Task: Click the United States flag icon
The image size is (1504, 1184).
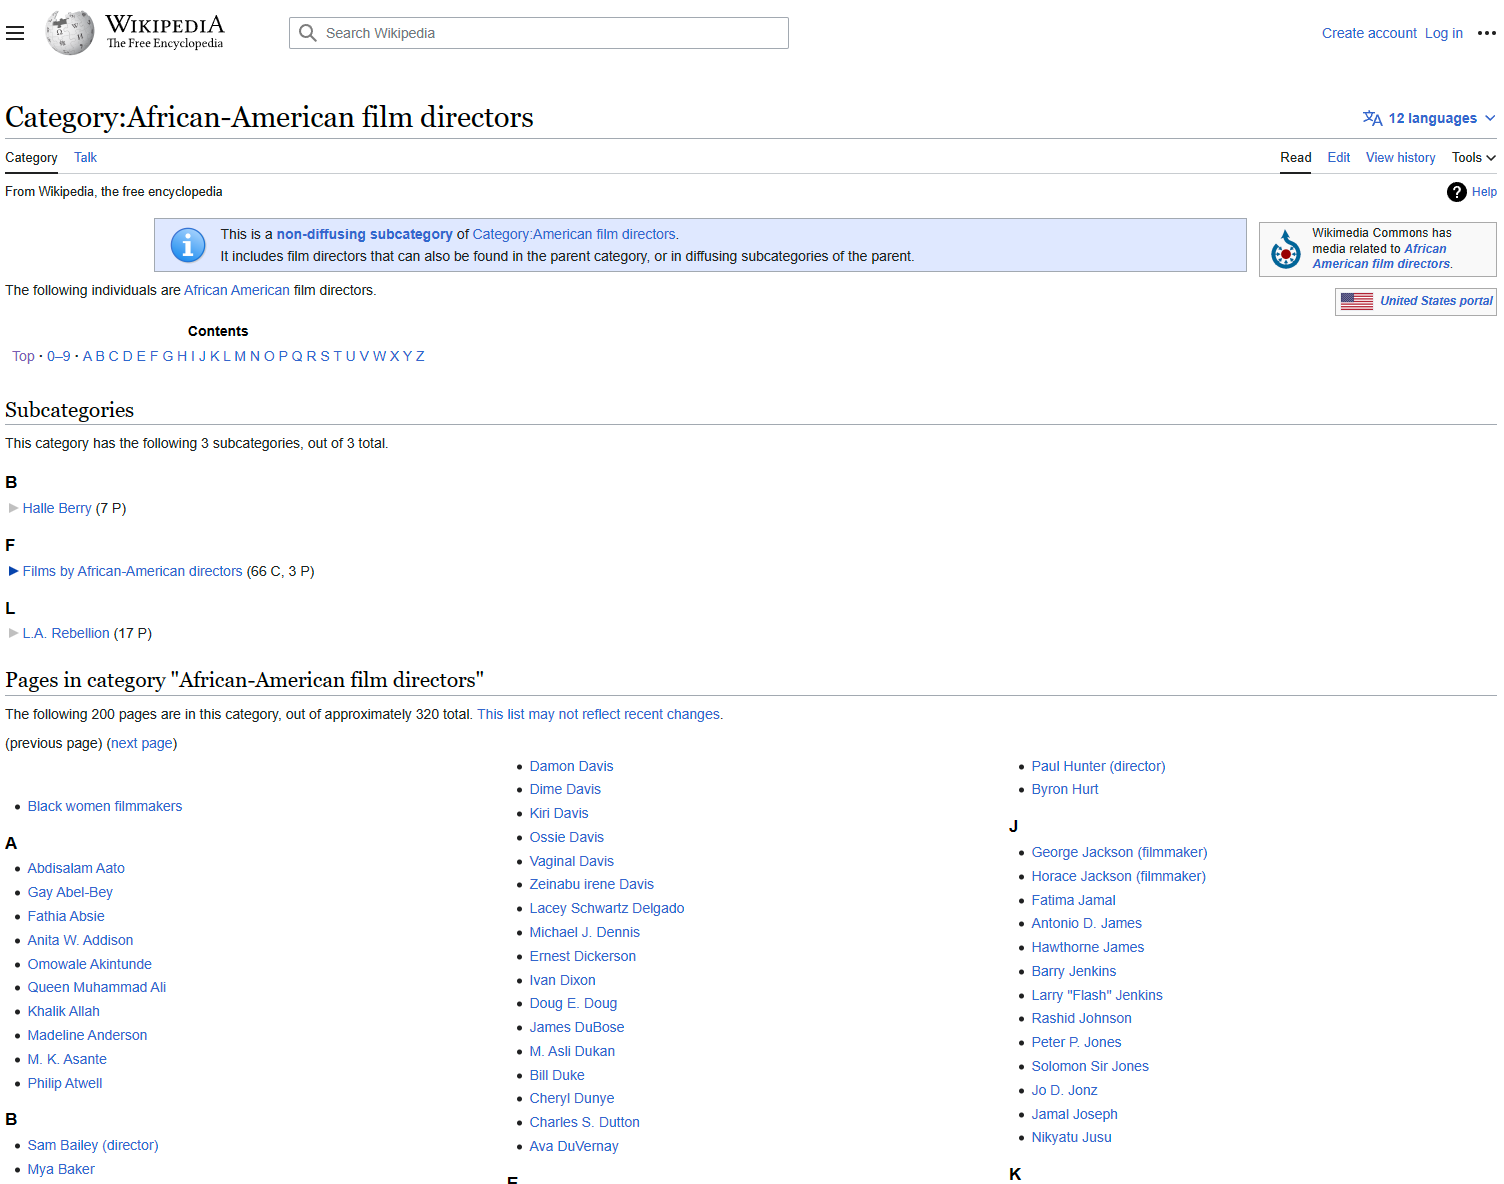Action: tap(1357, 300)
